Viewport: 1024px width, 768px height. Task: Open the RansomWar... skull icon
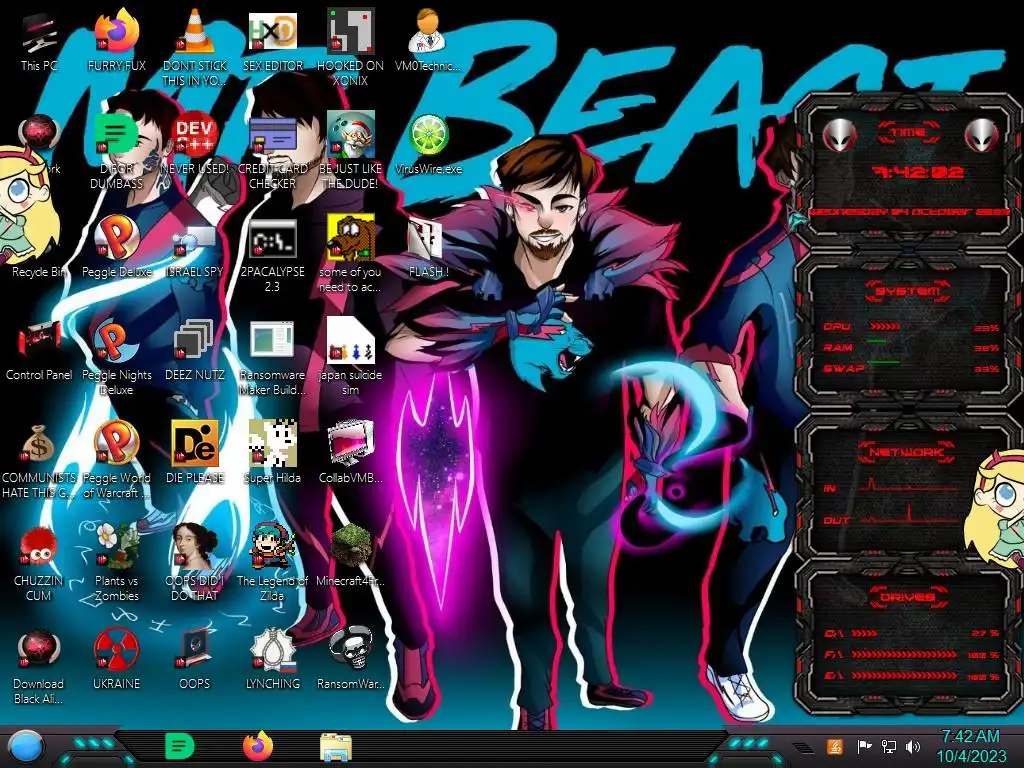[x=350, y=660]
